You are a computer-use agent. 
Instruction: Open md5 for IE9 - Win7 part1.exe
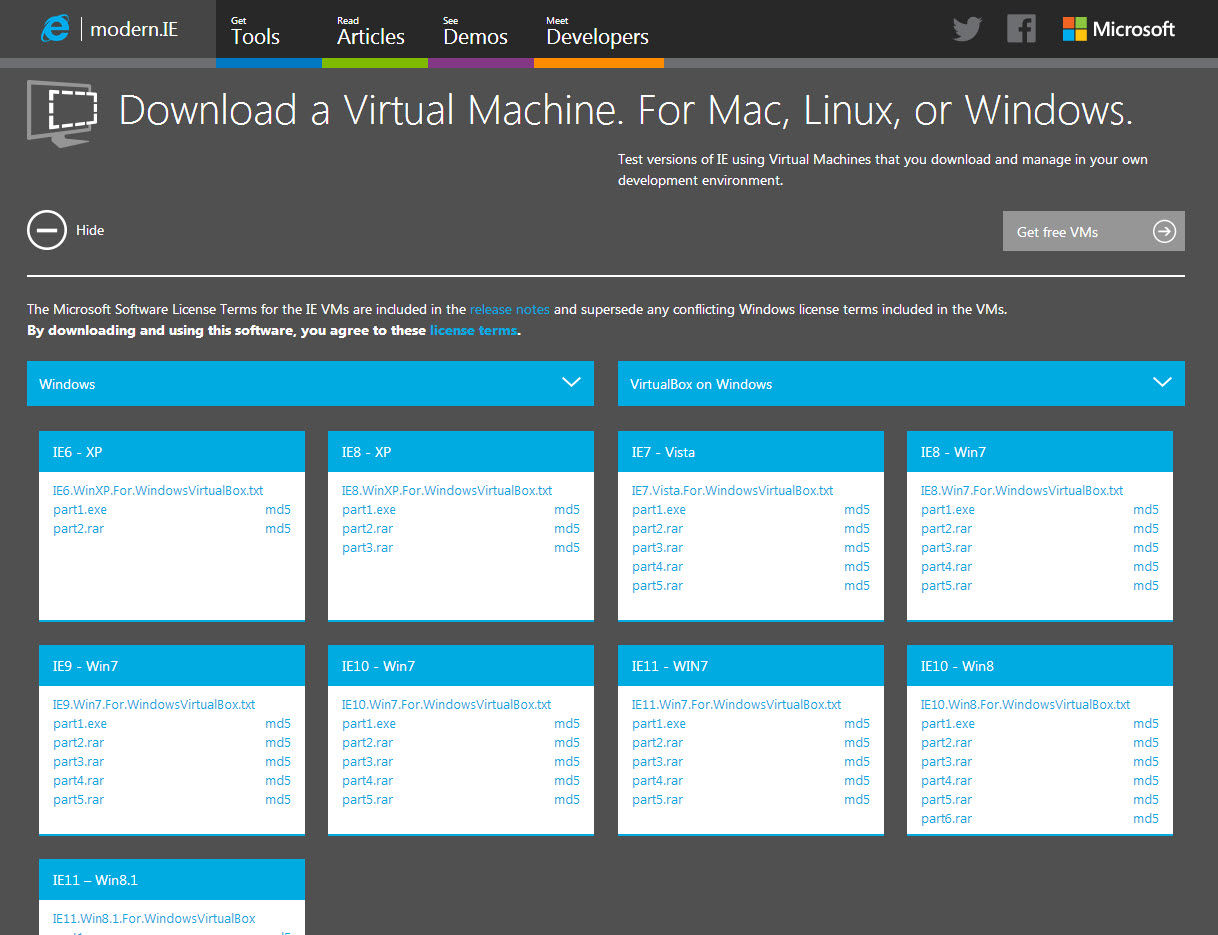click(278, 723)
